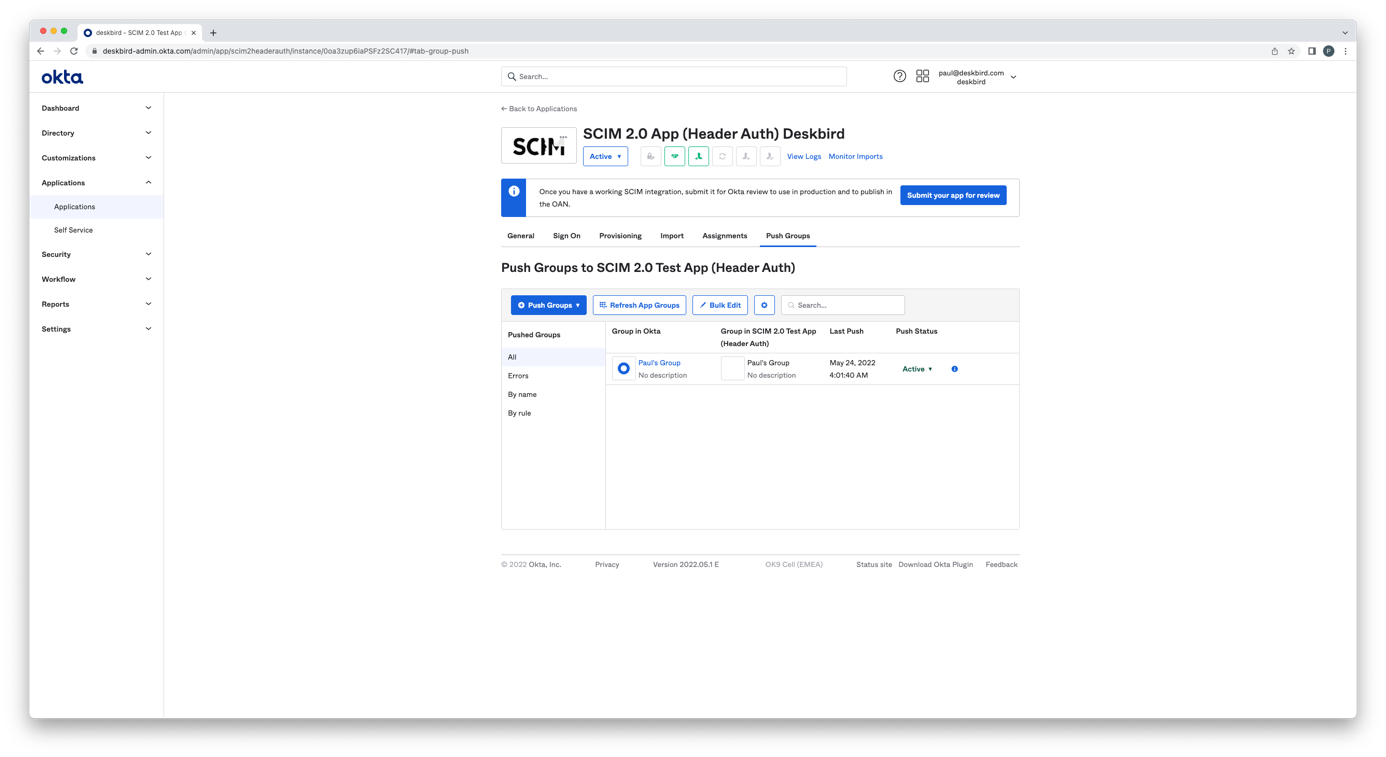Open the apps grid icon in header
This screenshot has width=1386, height=757.
point(922,76)
